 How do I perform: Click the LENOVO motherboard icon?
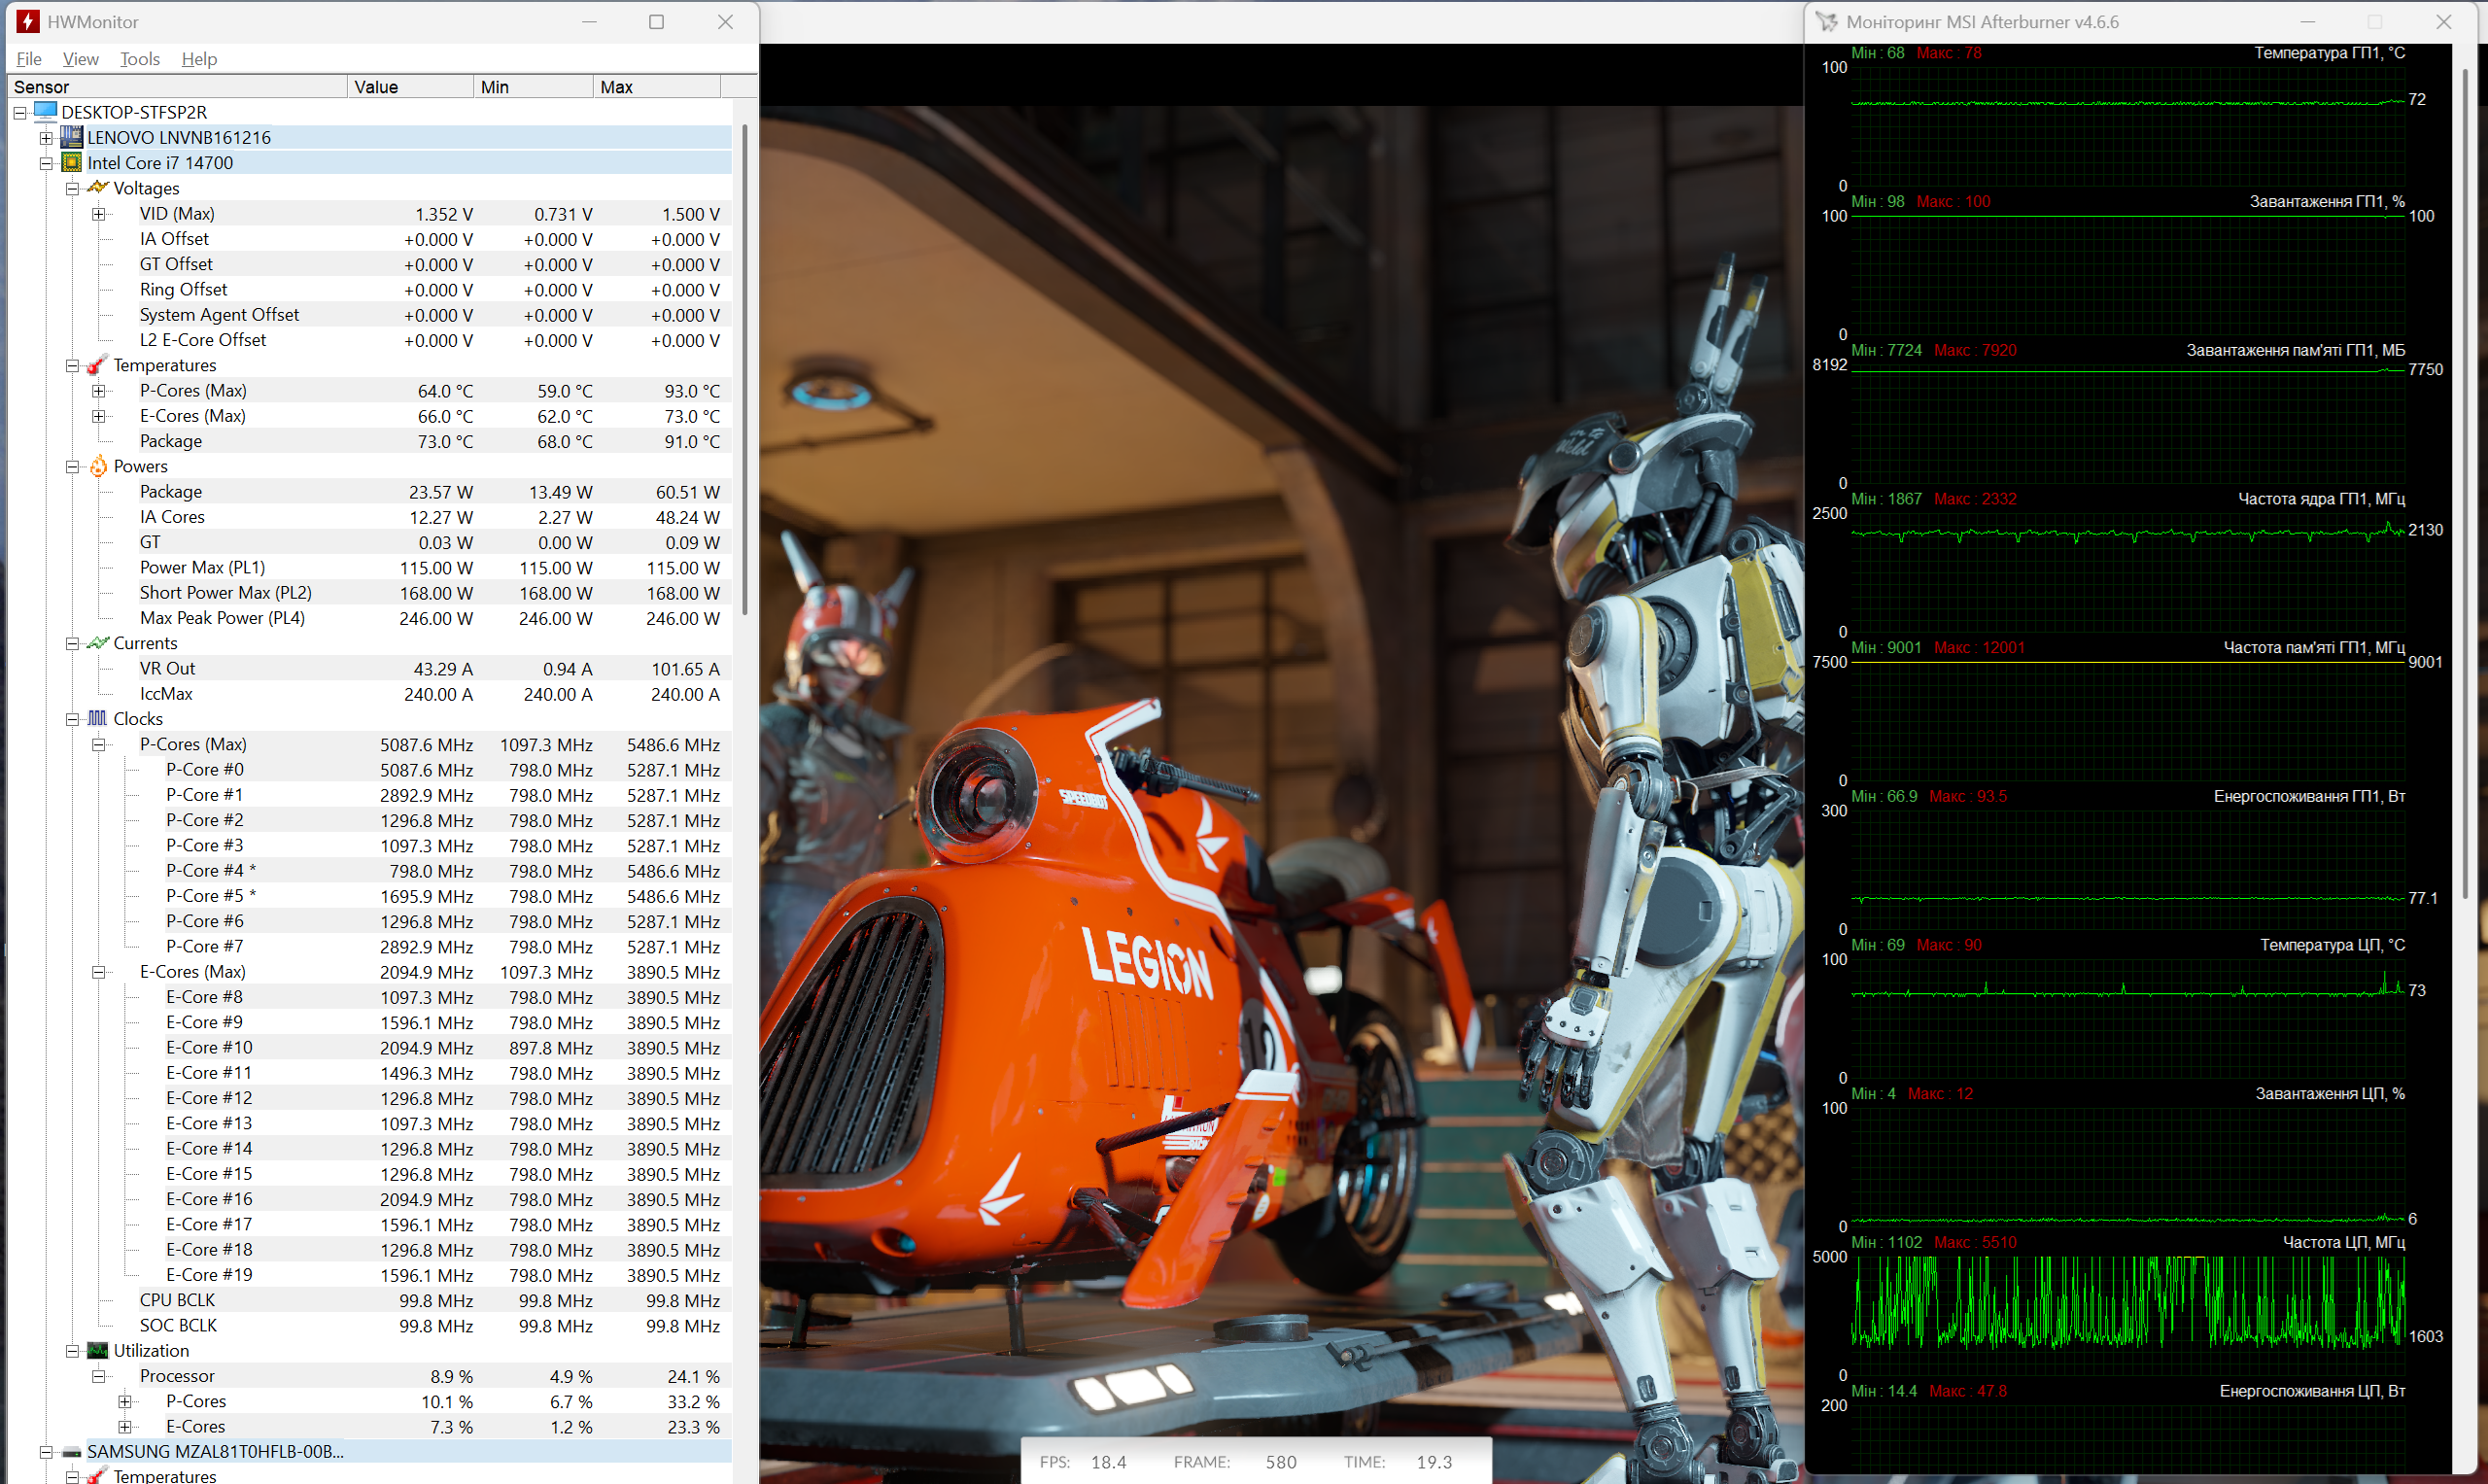click(72, 138)
